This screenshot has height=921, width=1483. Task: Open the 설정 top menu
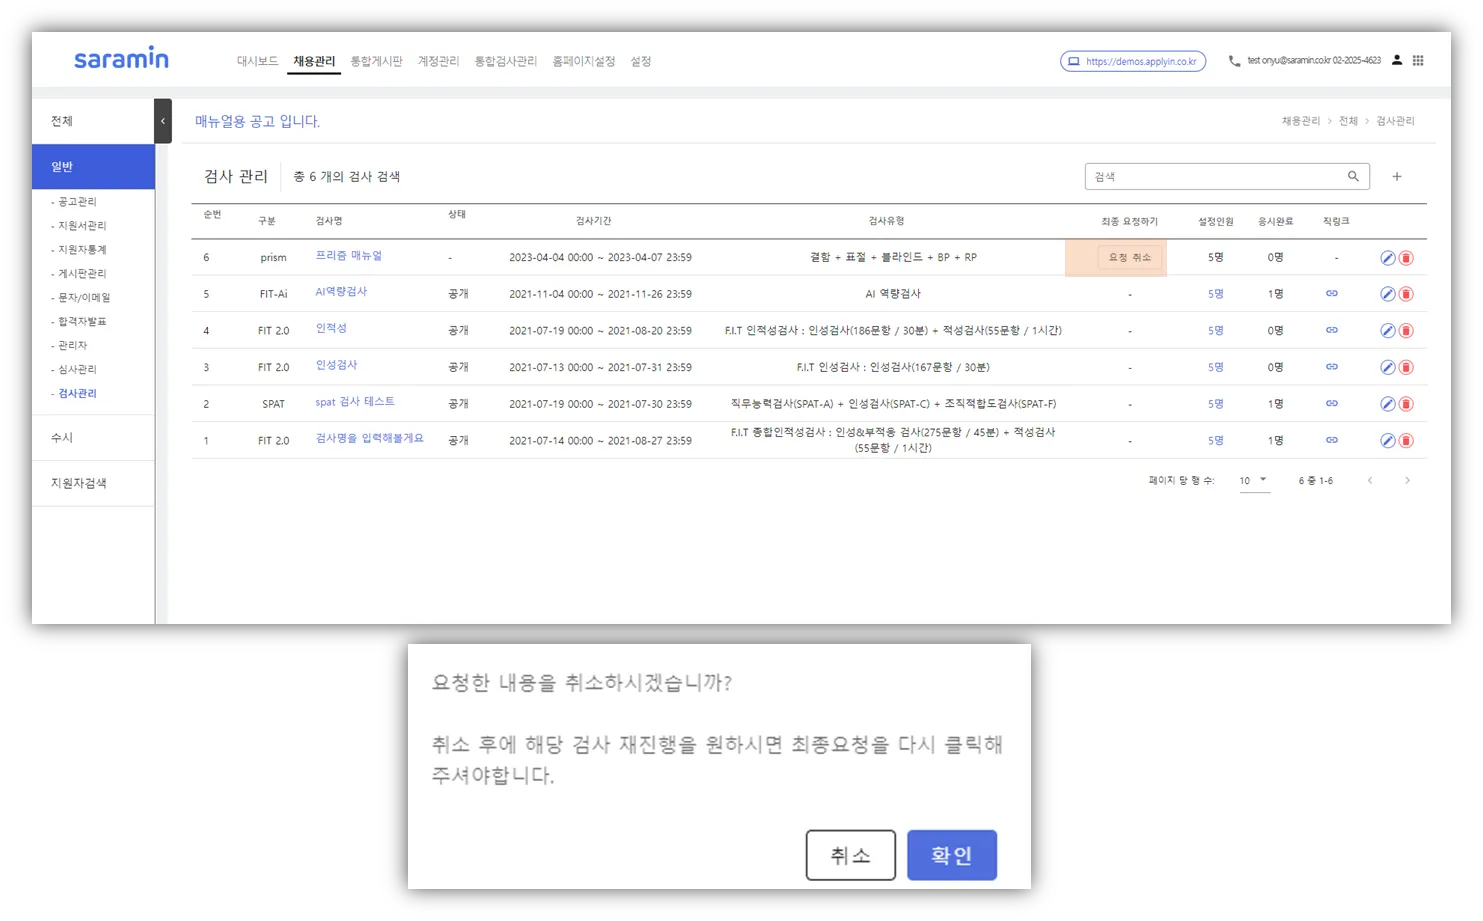pos(641,61)
